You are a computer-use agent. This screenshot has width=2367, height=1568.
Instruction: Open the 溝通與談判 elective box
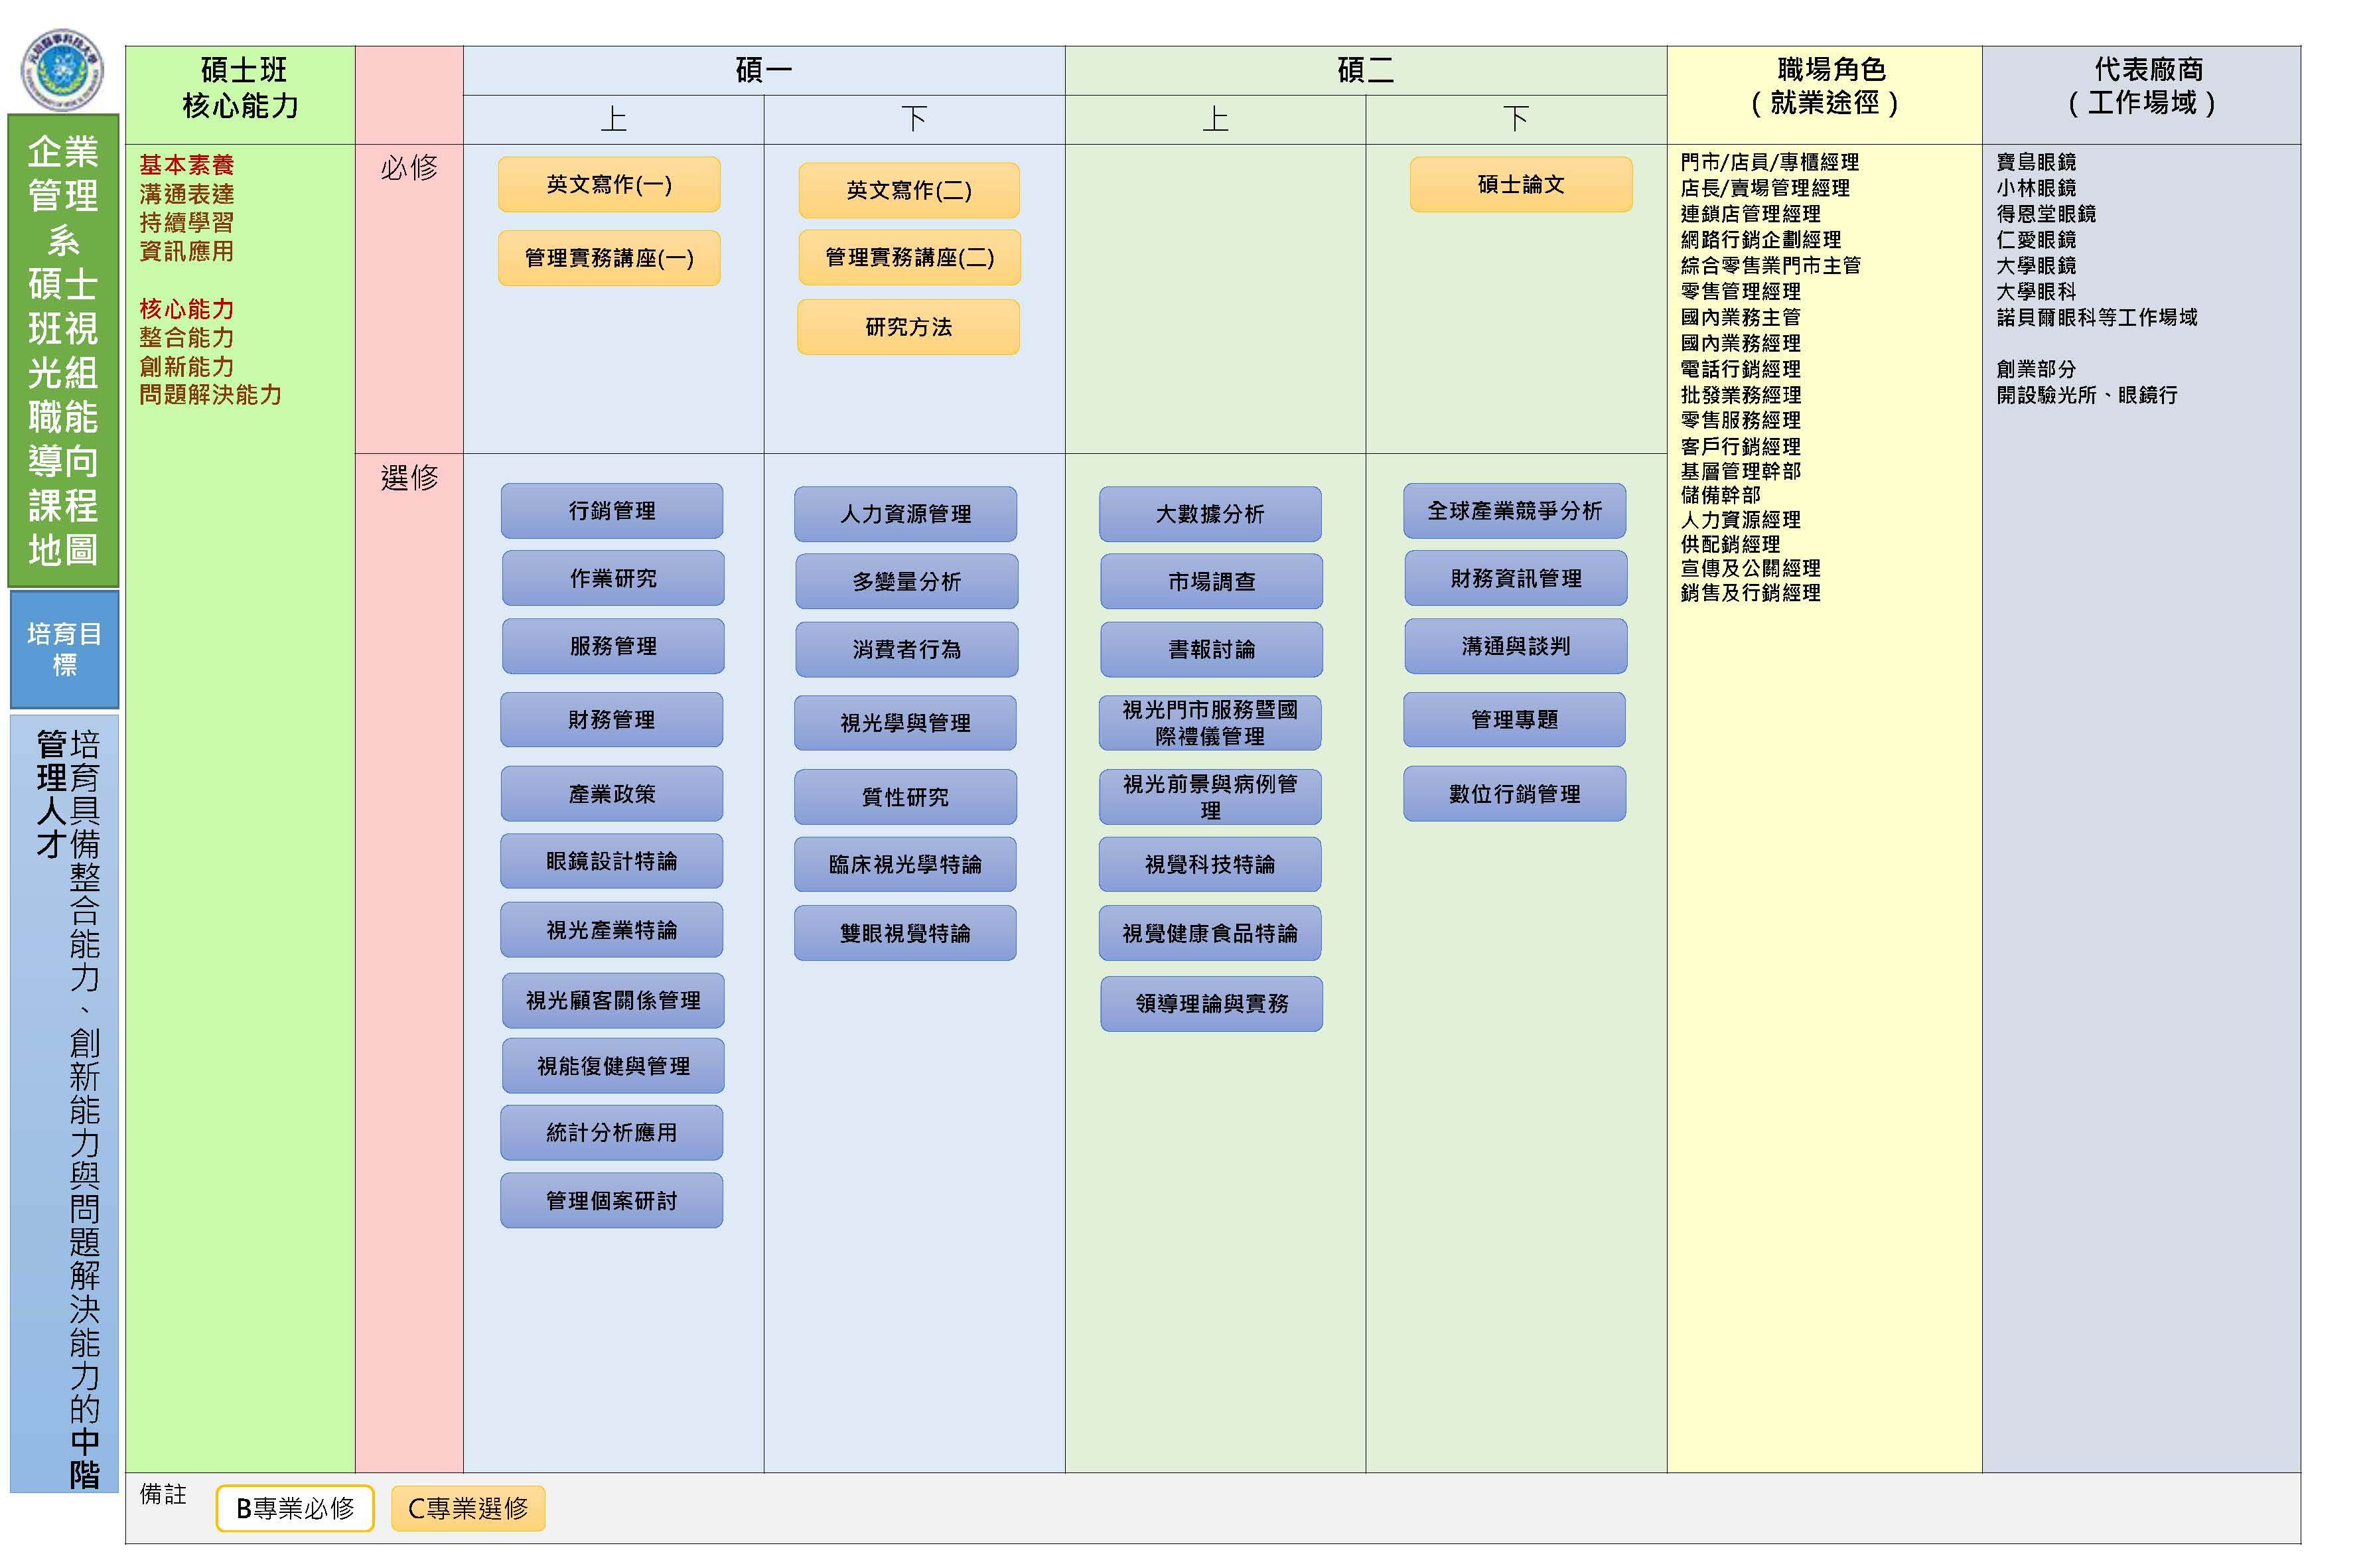coord(1516,646)
